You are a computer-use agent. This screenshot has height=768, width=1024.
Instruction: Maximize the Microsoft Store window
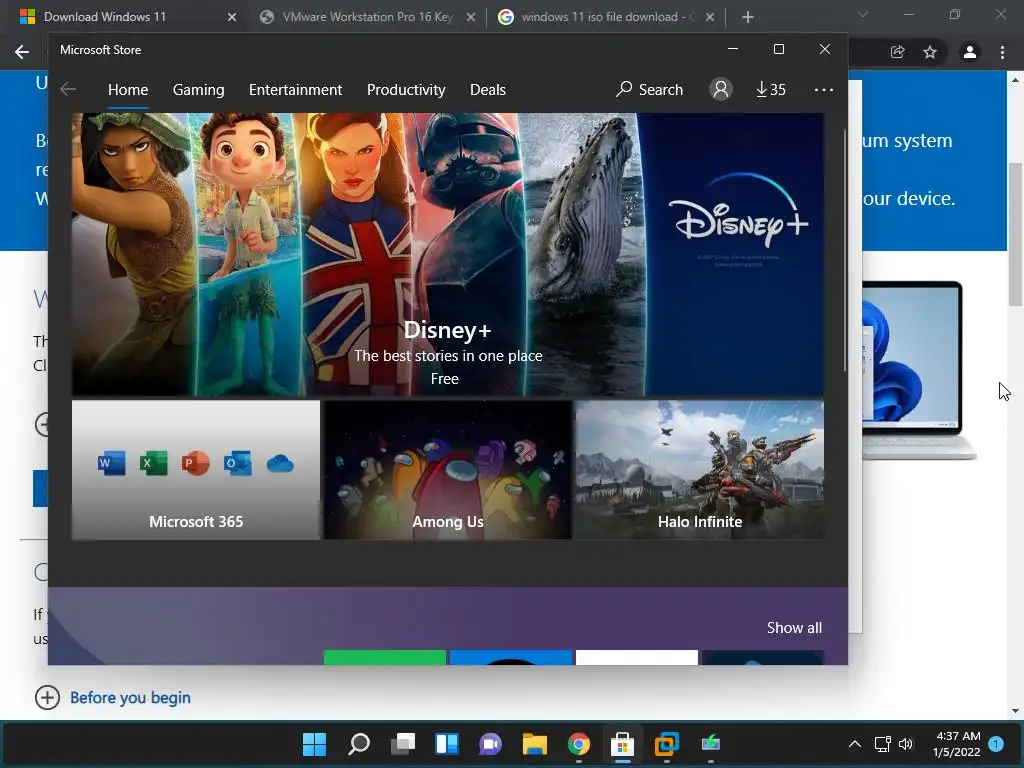778,50
